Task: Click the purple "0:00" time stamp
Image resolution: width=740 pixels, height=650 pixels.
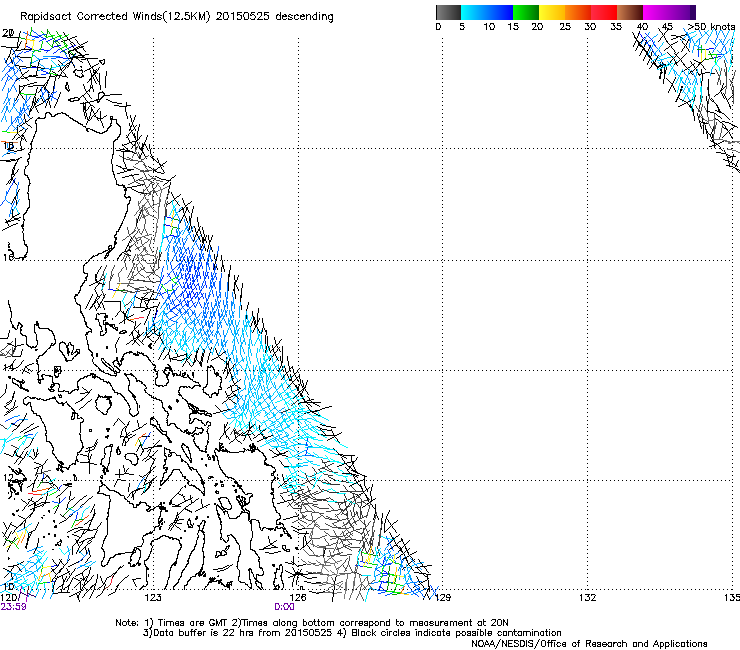Action: coord(285,607)
